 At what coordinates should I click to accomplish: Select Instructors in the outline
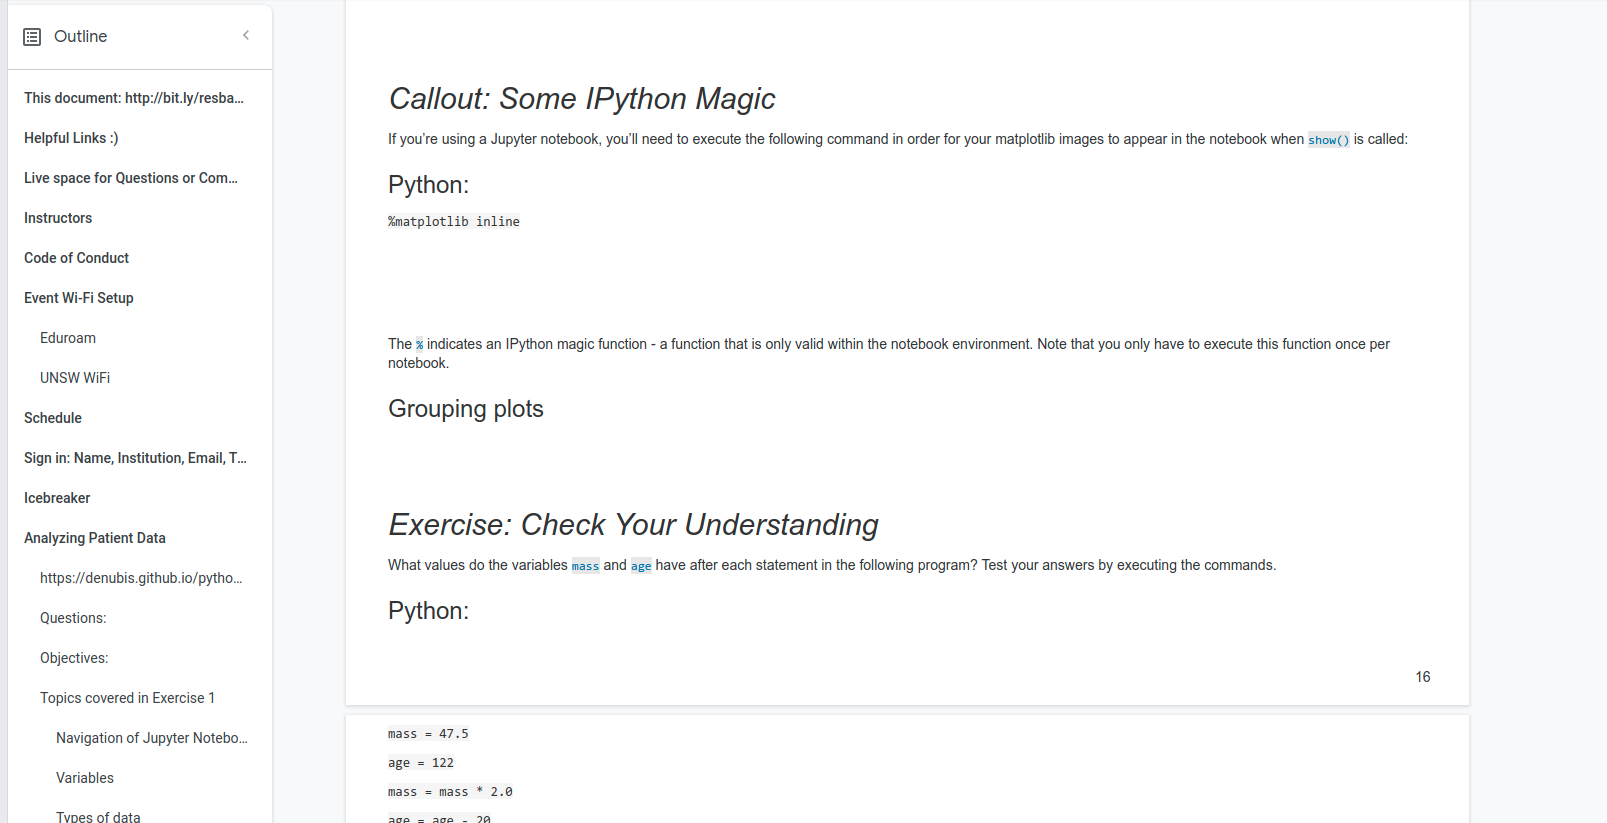[x=58, y=218]
